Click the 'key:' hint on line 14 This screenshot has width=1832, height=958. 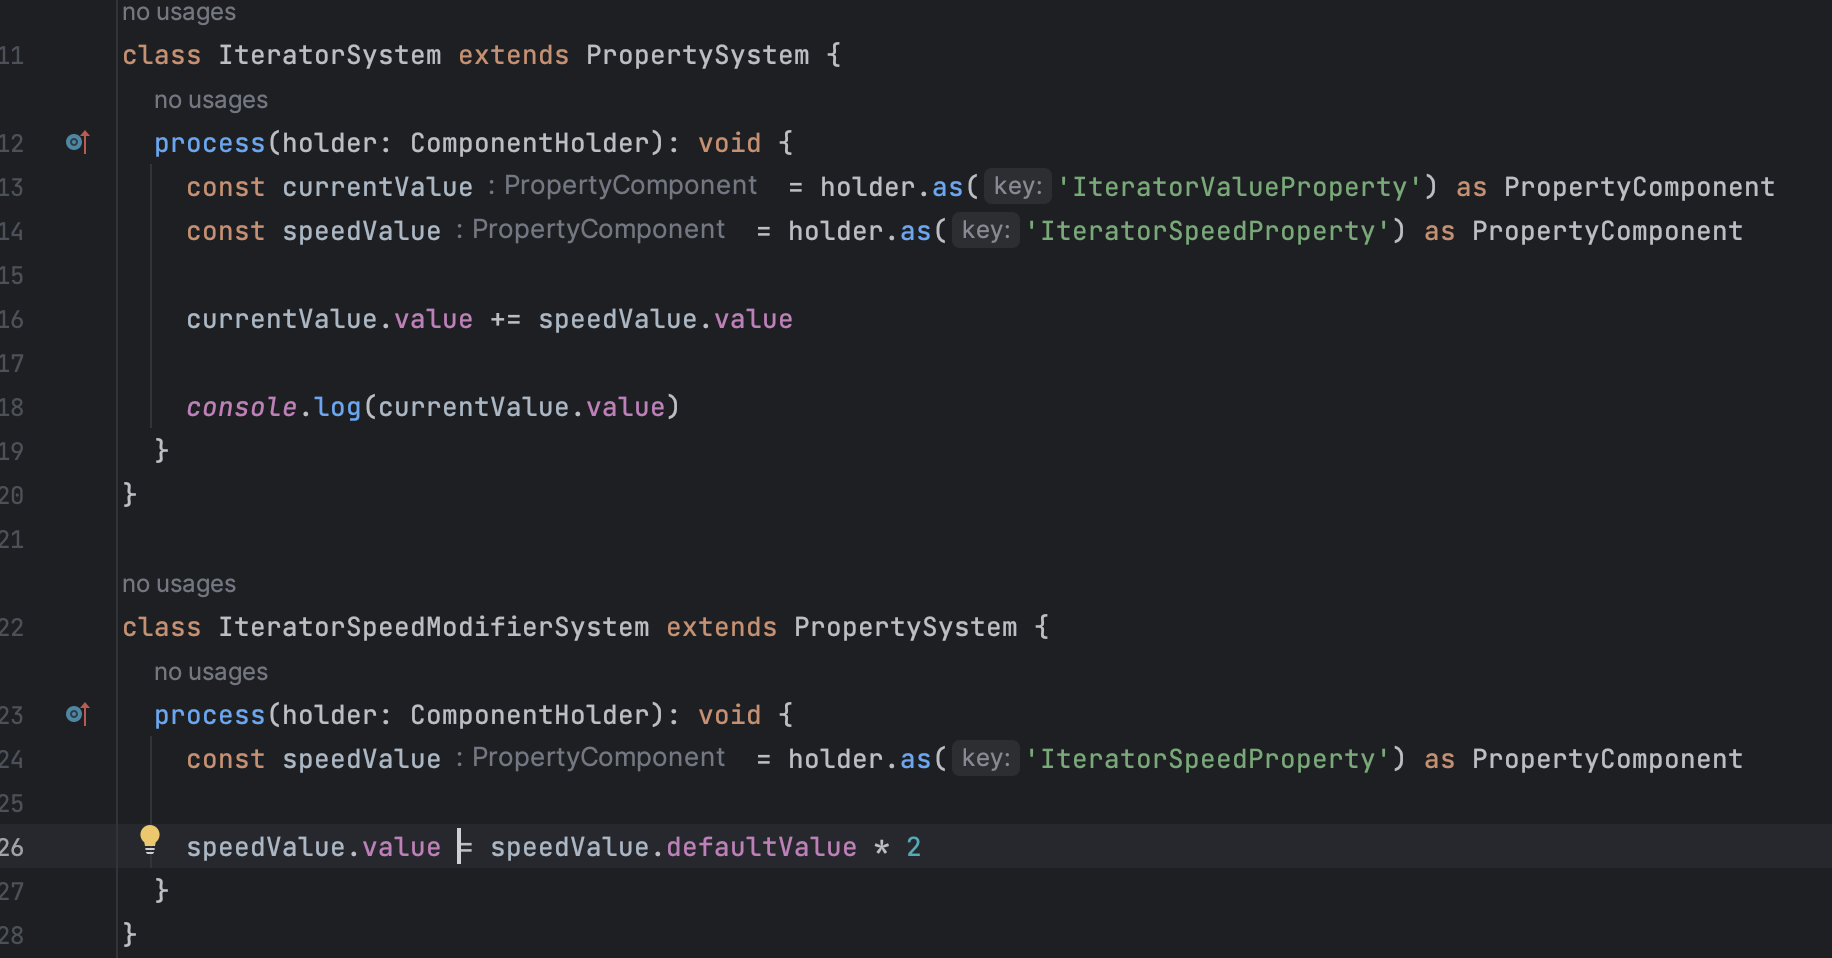pyautogui.click(x=986, y=230)
